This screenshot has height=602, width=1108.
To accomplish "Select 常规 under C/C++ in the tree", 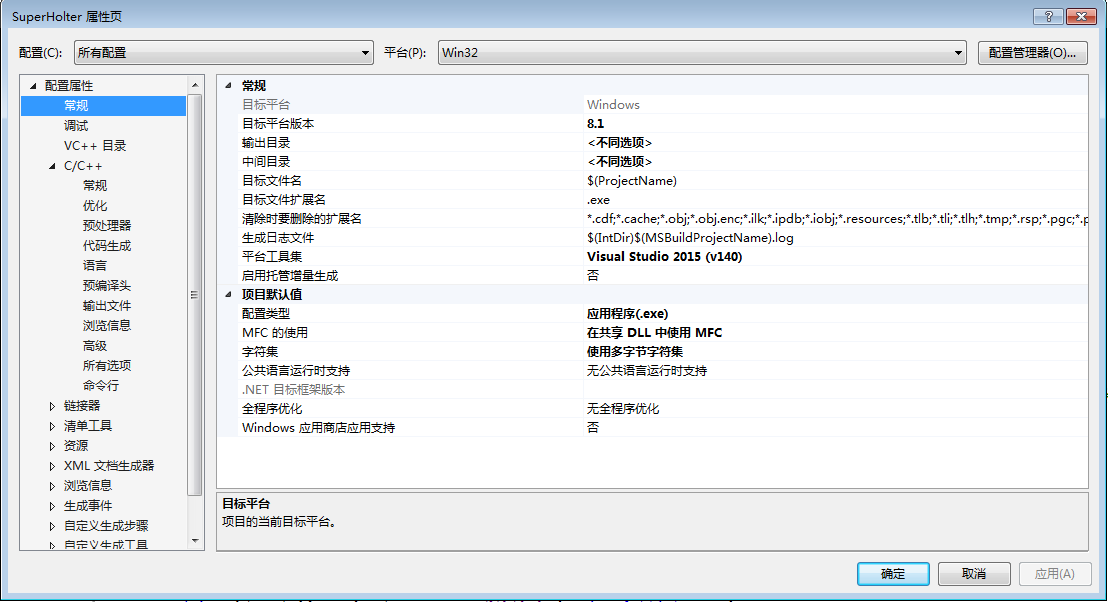I will (x=95, y=186).
